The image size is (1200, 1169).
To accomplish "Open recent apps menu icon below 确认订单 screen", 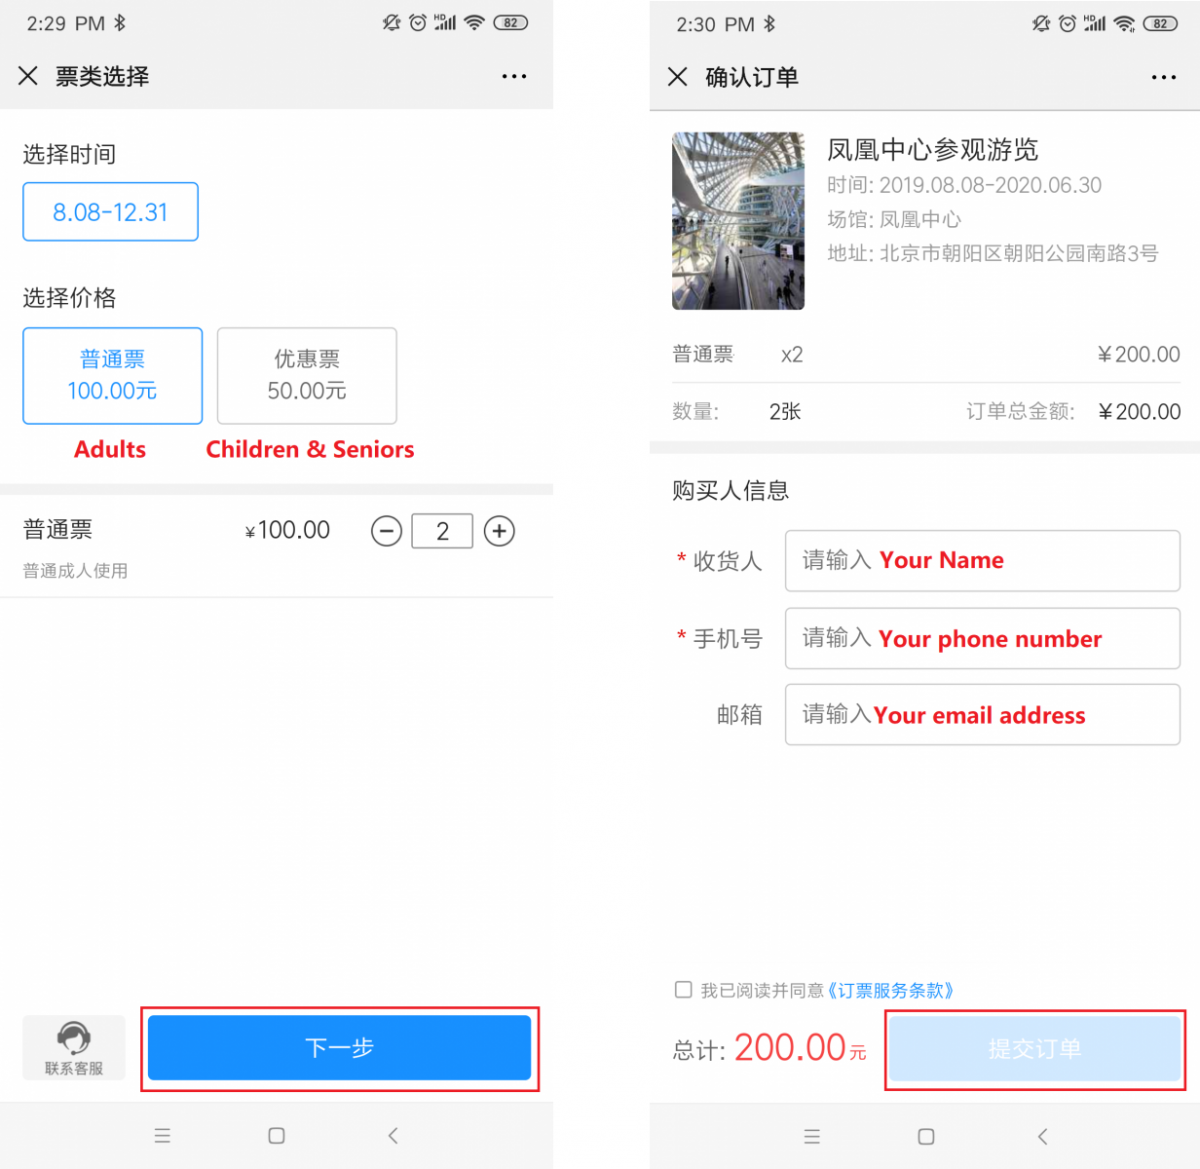I will pyautogui.click(x=812, y=1137).
